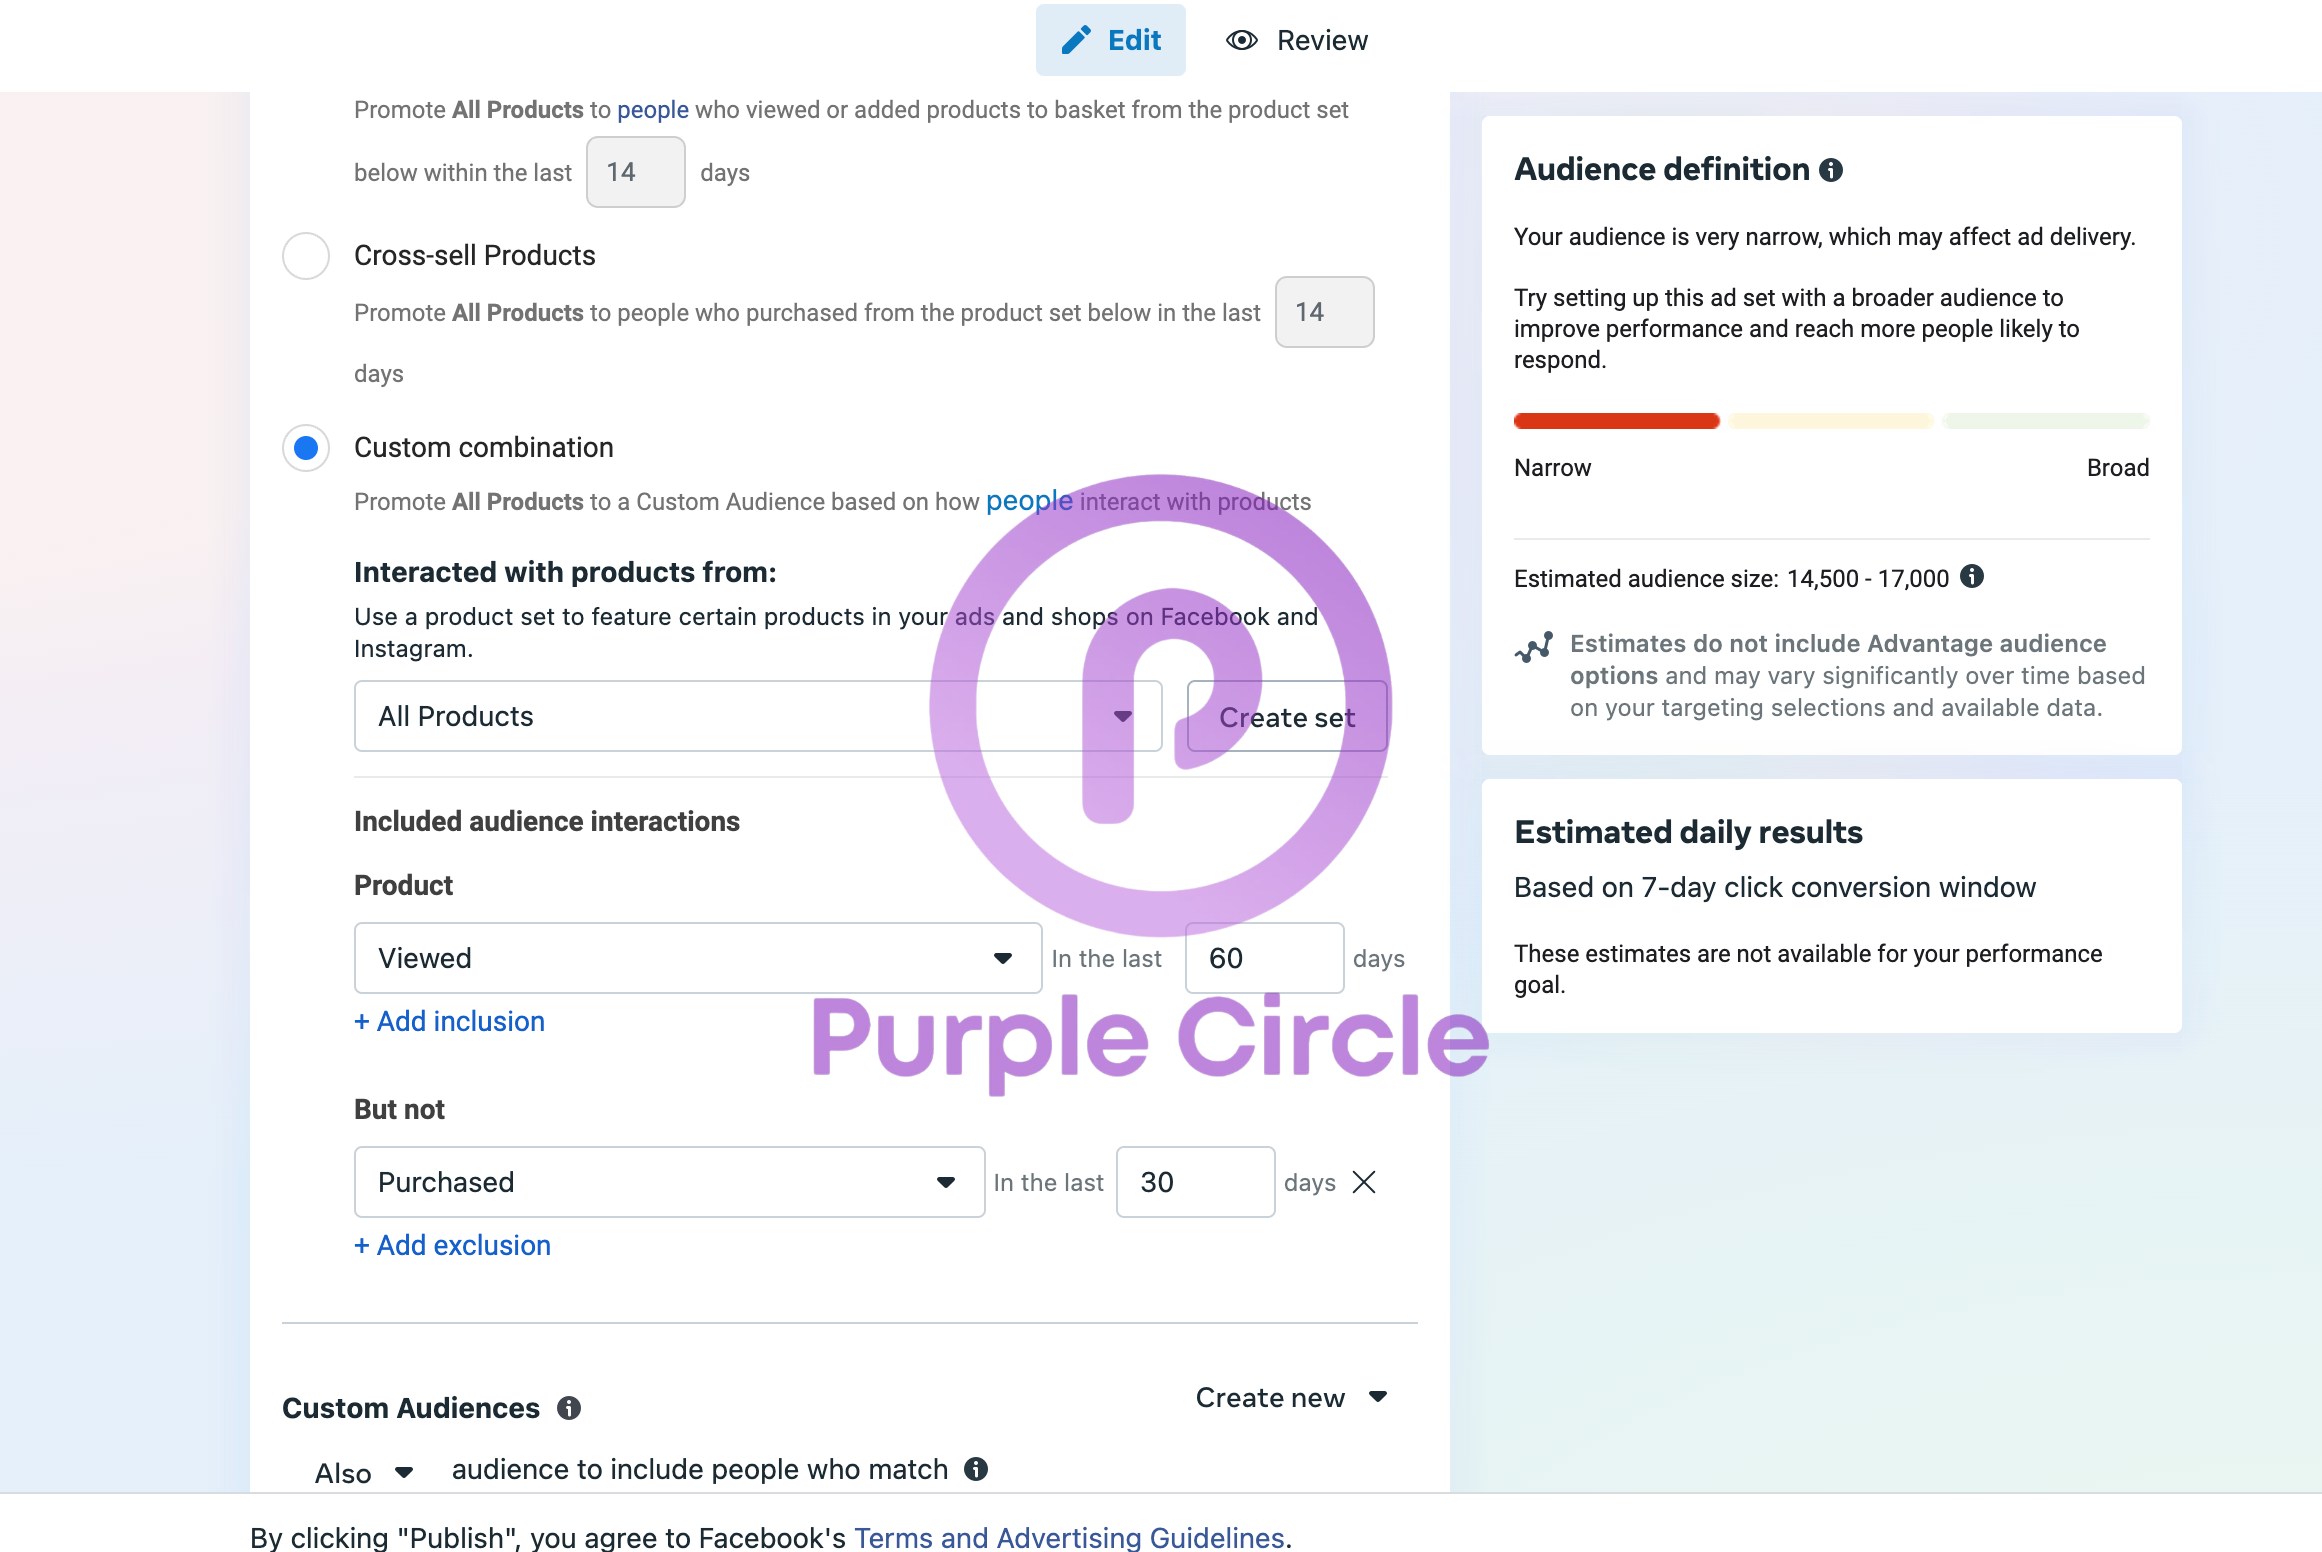Click the Add inclusion link
This screenshot has height=1552, width=2322.
tap(450, 1021)
